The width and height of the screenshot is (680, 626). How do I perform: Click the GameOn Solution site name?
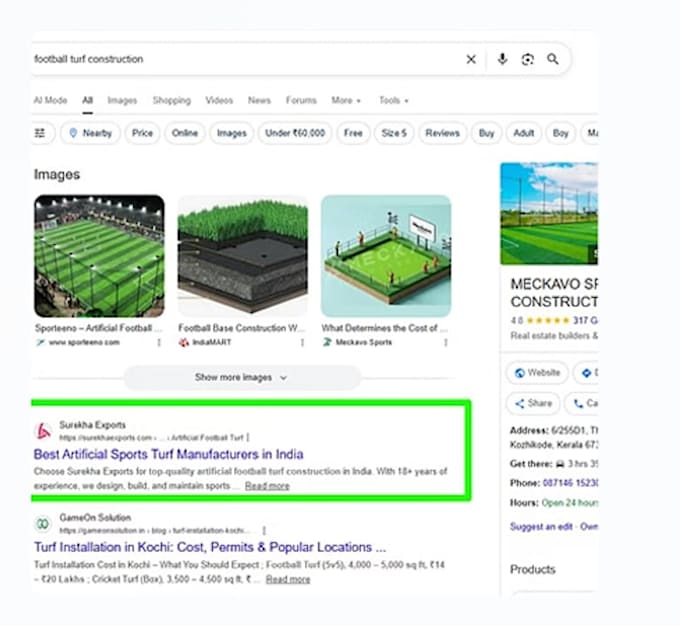point(95,518)
